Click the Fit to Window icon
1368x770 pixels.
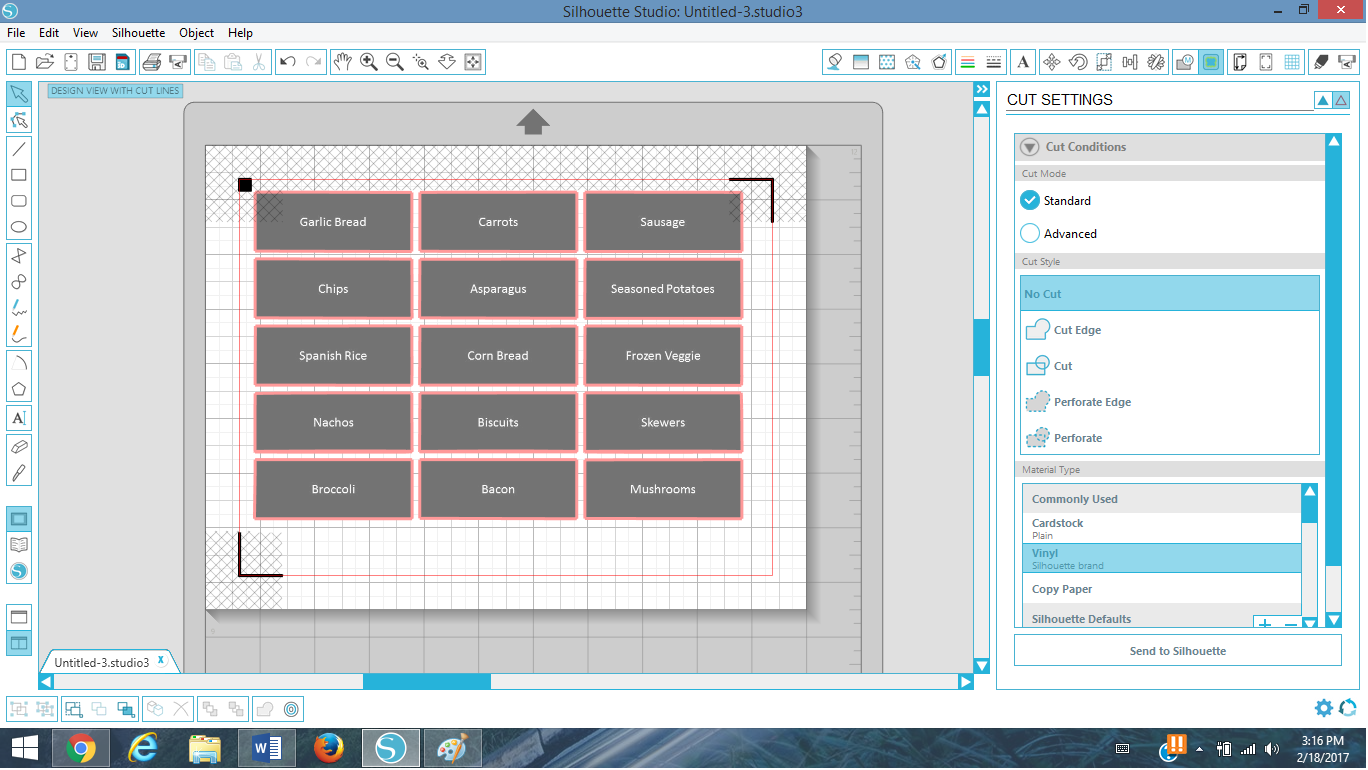[473, 62]
